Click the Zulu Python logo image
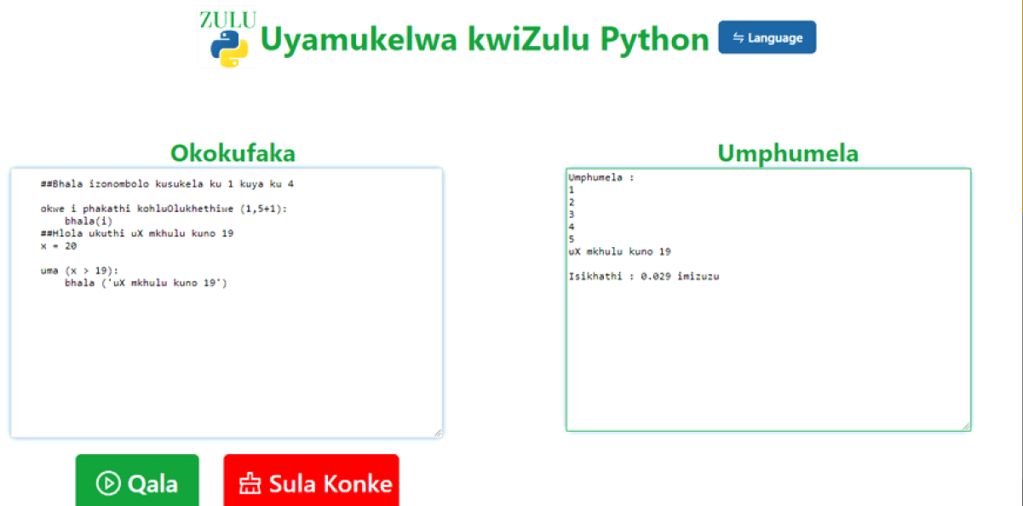The image size is (1023, 506). pyautogui.click(x=227, y=38)
